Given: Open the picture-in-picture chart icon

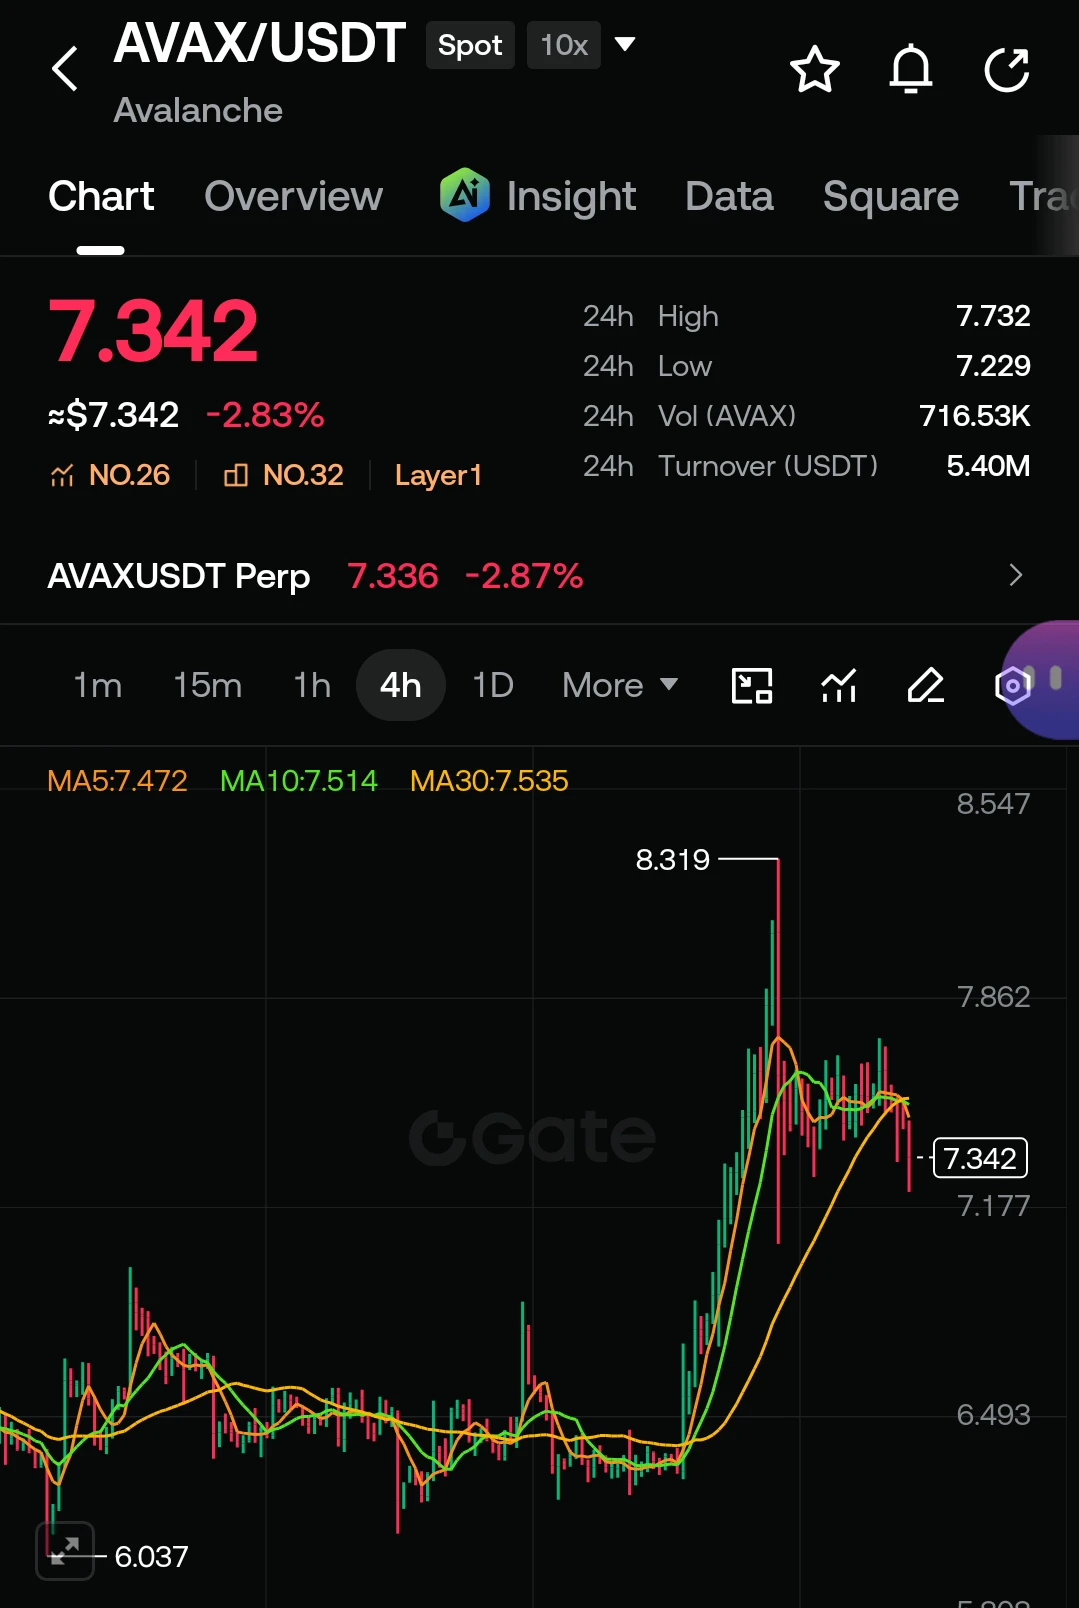Looking at the screenshot, I should (x=752, y=686).
